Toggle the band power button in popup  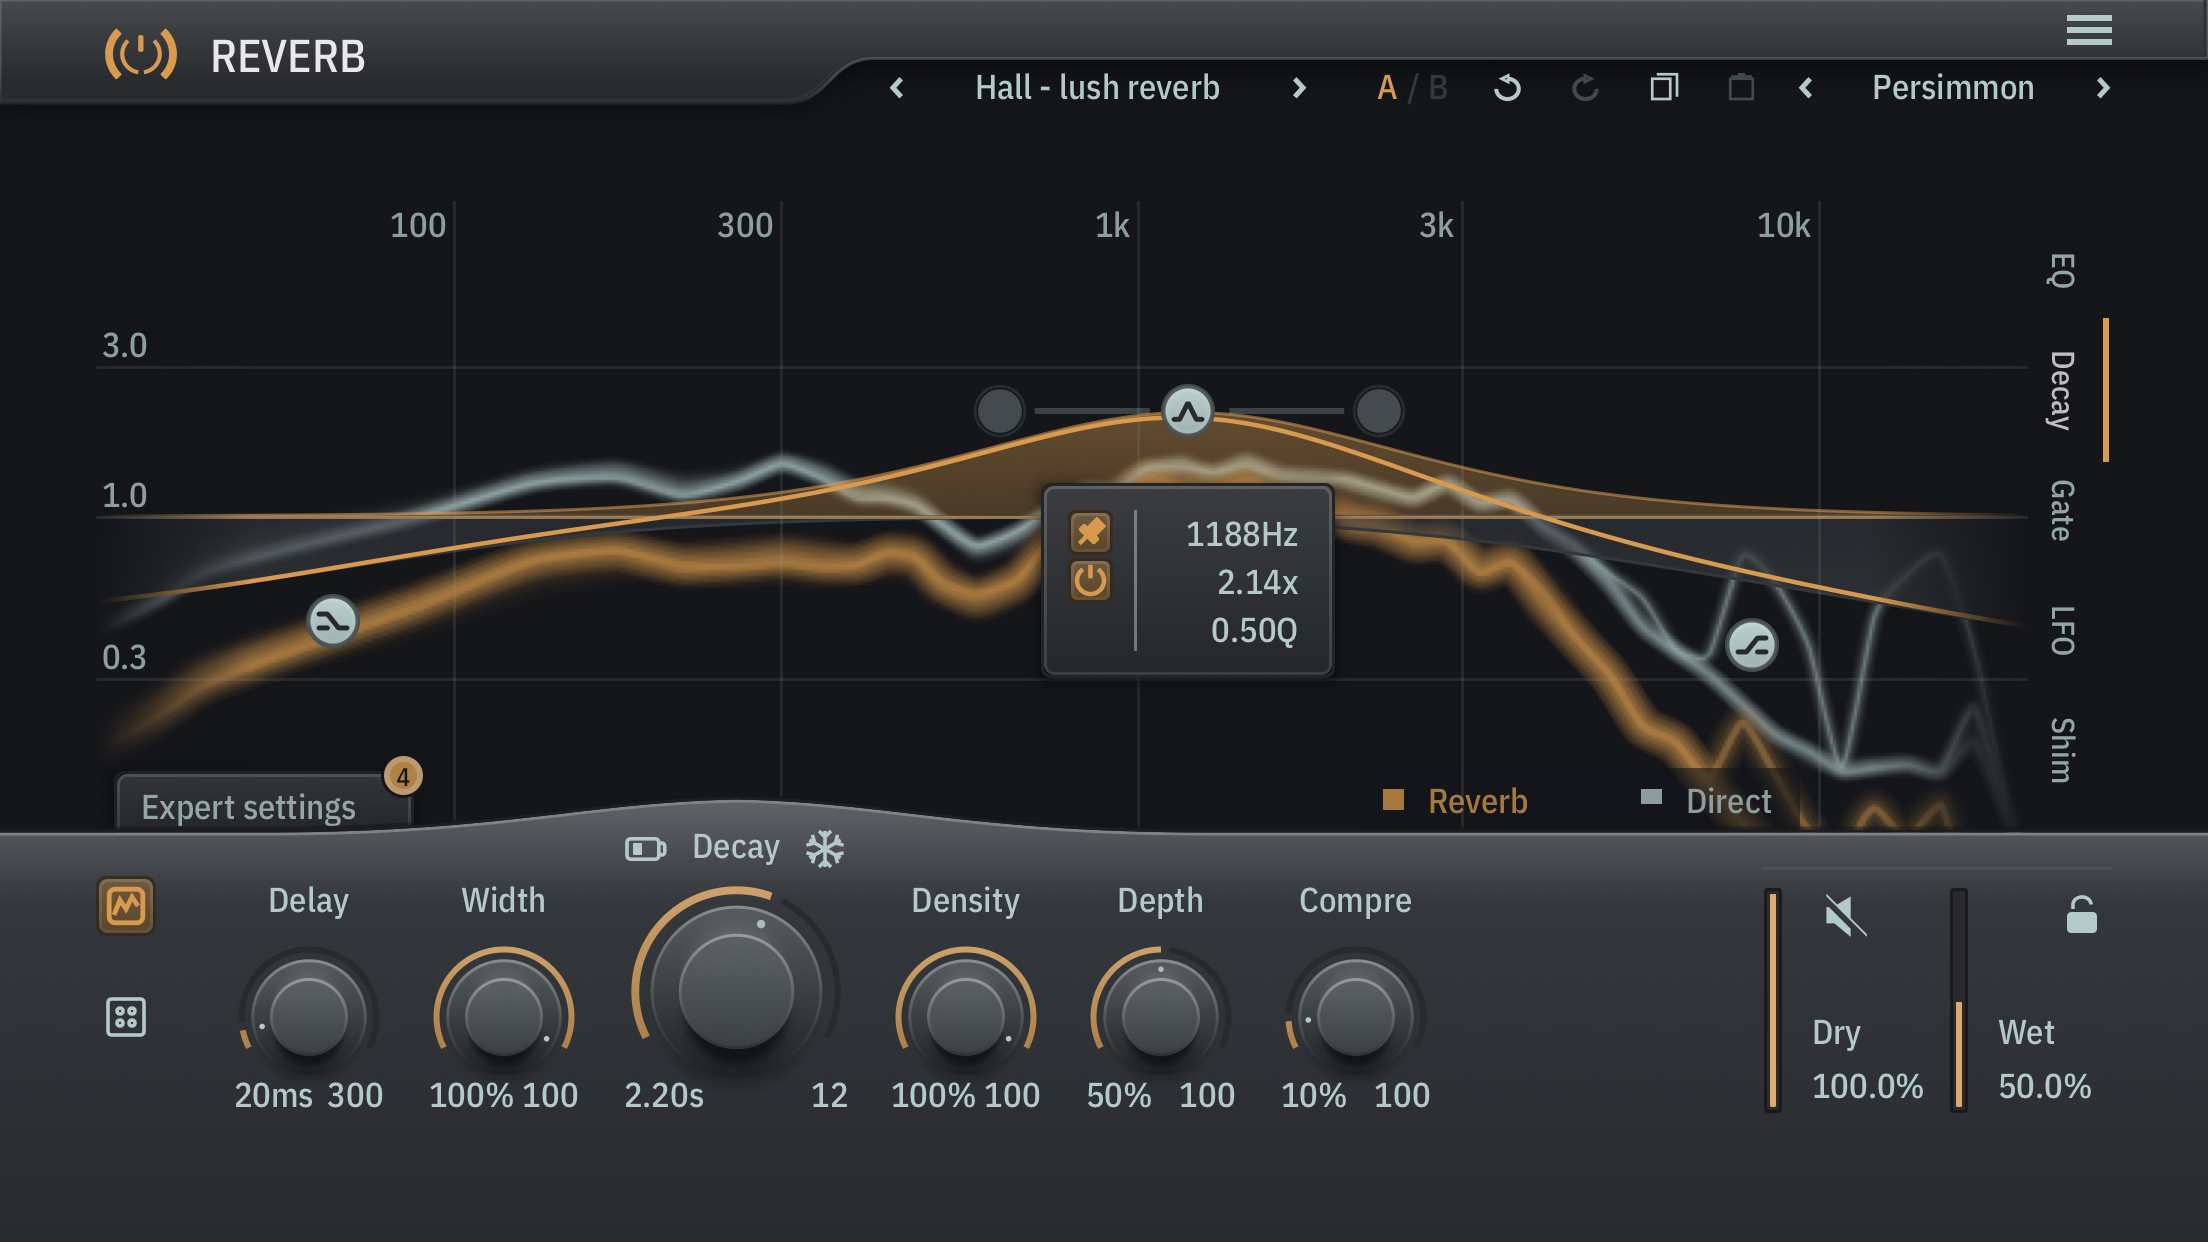pyautogui.click(x=1090, y=581)
